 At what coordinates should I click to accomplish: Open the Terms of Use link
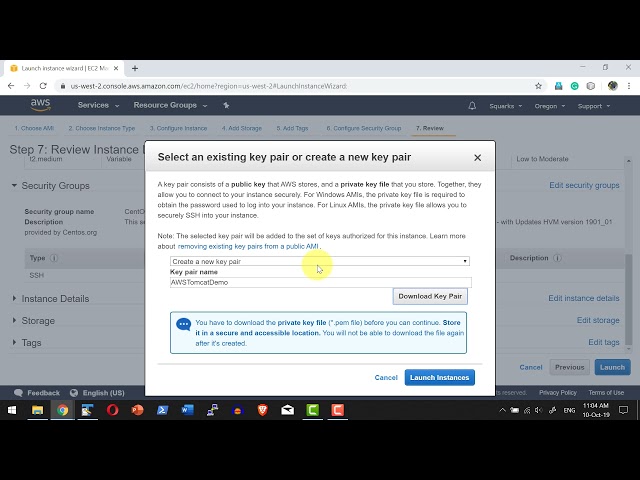[606, 393]
